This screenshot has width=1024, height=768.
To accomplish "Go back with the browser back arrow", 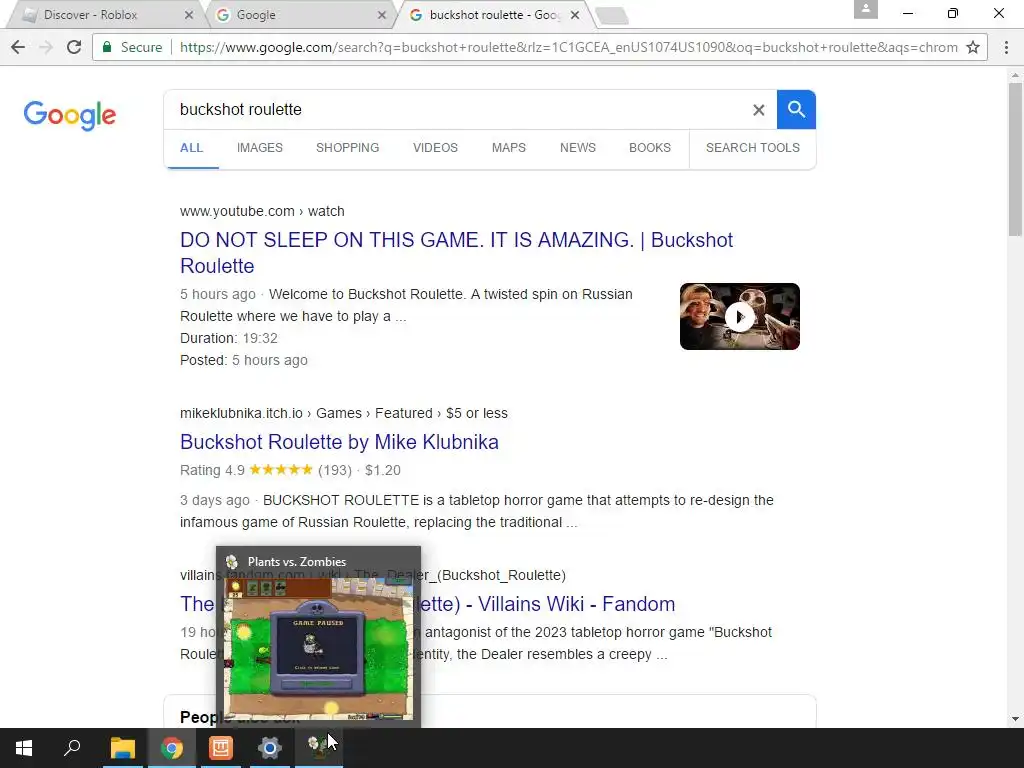I will click(x=18, y=47).
